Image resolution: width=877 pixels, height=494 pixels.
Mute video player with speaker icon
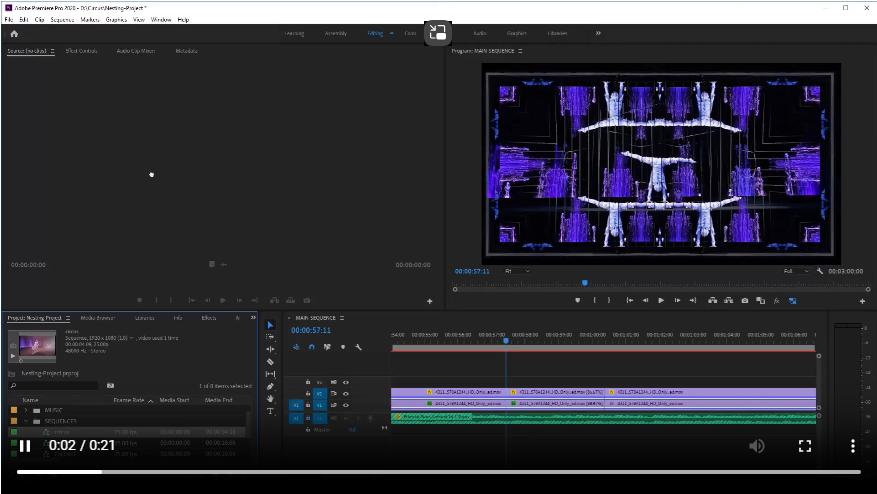coord(757,446)
